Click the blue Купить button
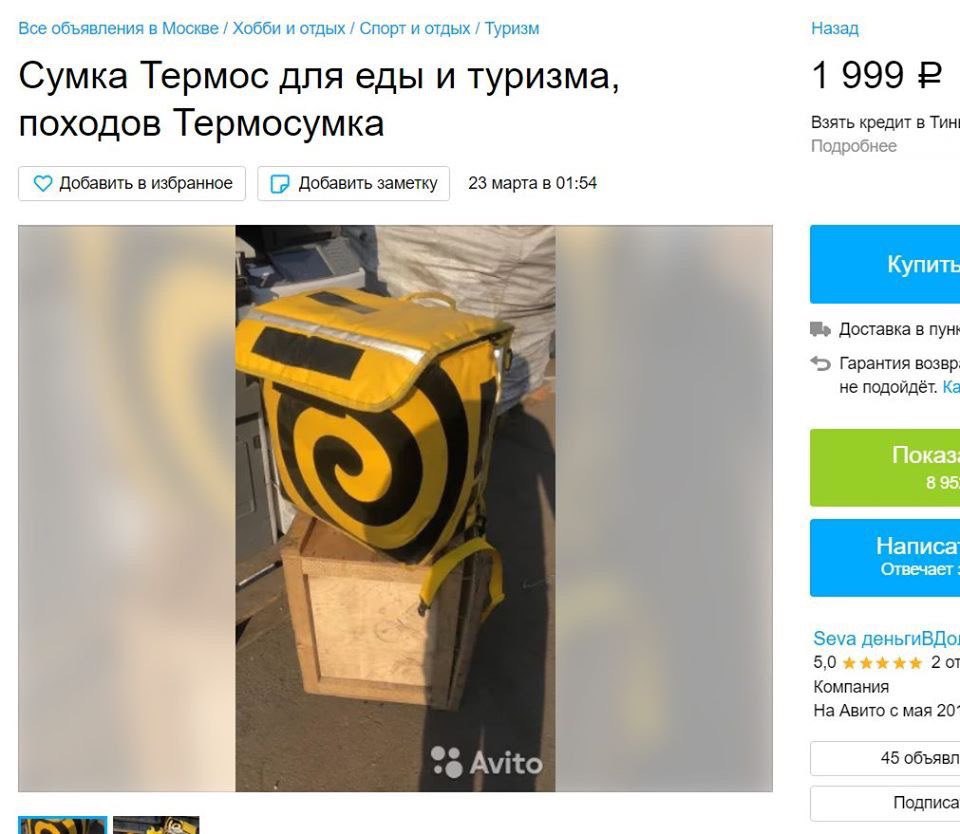 [885, 265]
